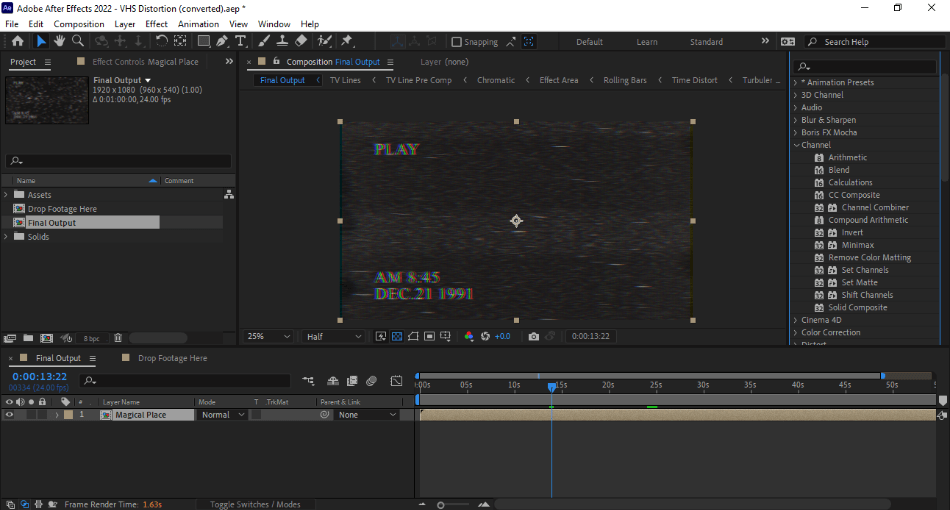Select the Puppet Pin tool
This screenshot has width=950, height=510.
point(347,41)
